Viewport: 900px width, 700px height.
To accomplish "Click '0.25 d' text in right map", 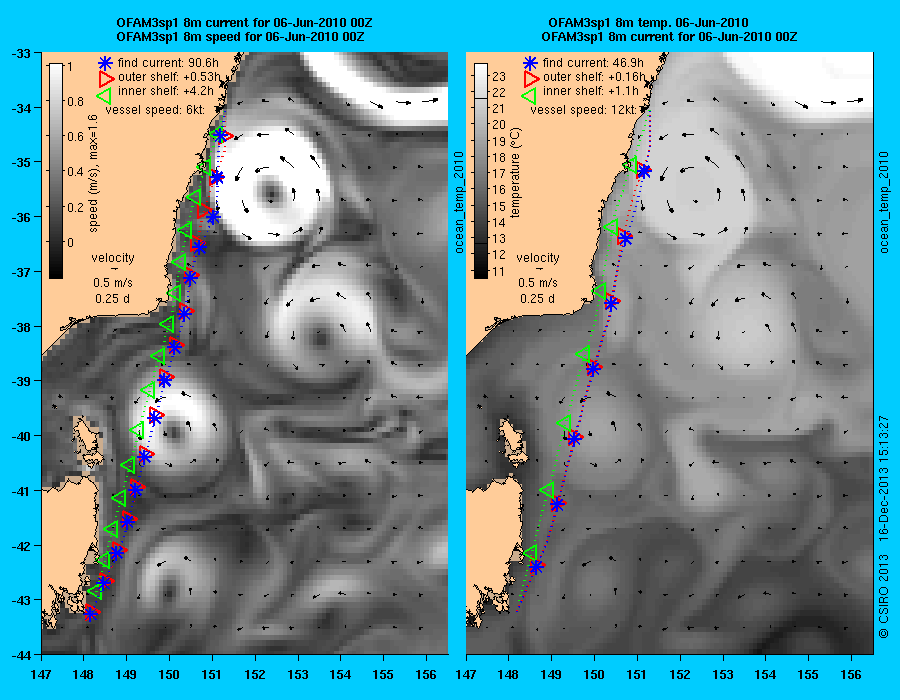I will point(537,299).
